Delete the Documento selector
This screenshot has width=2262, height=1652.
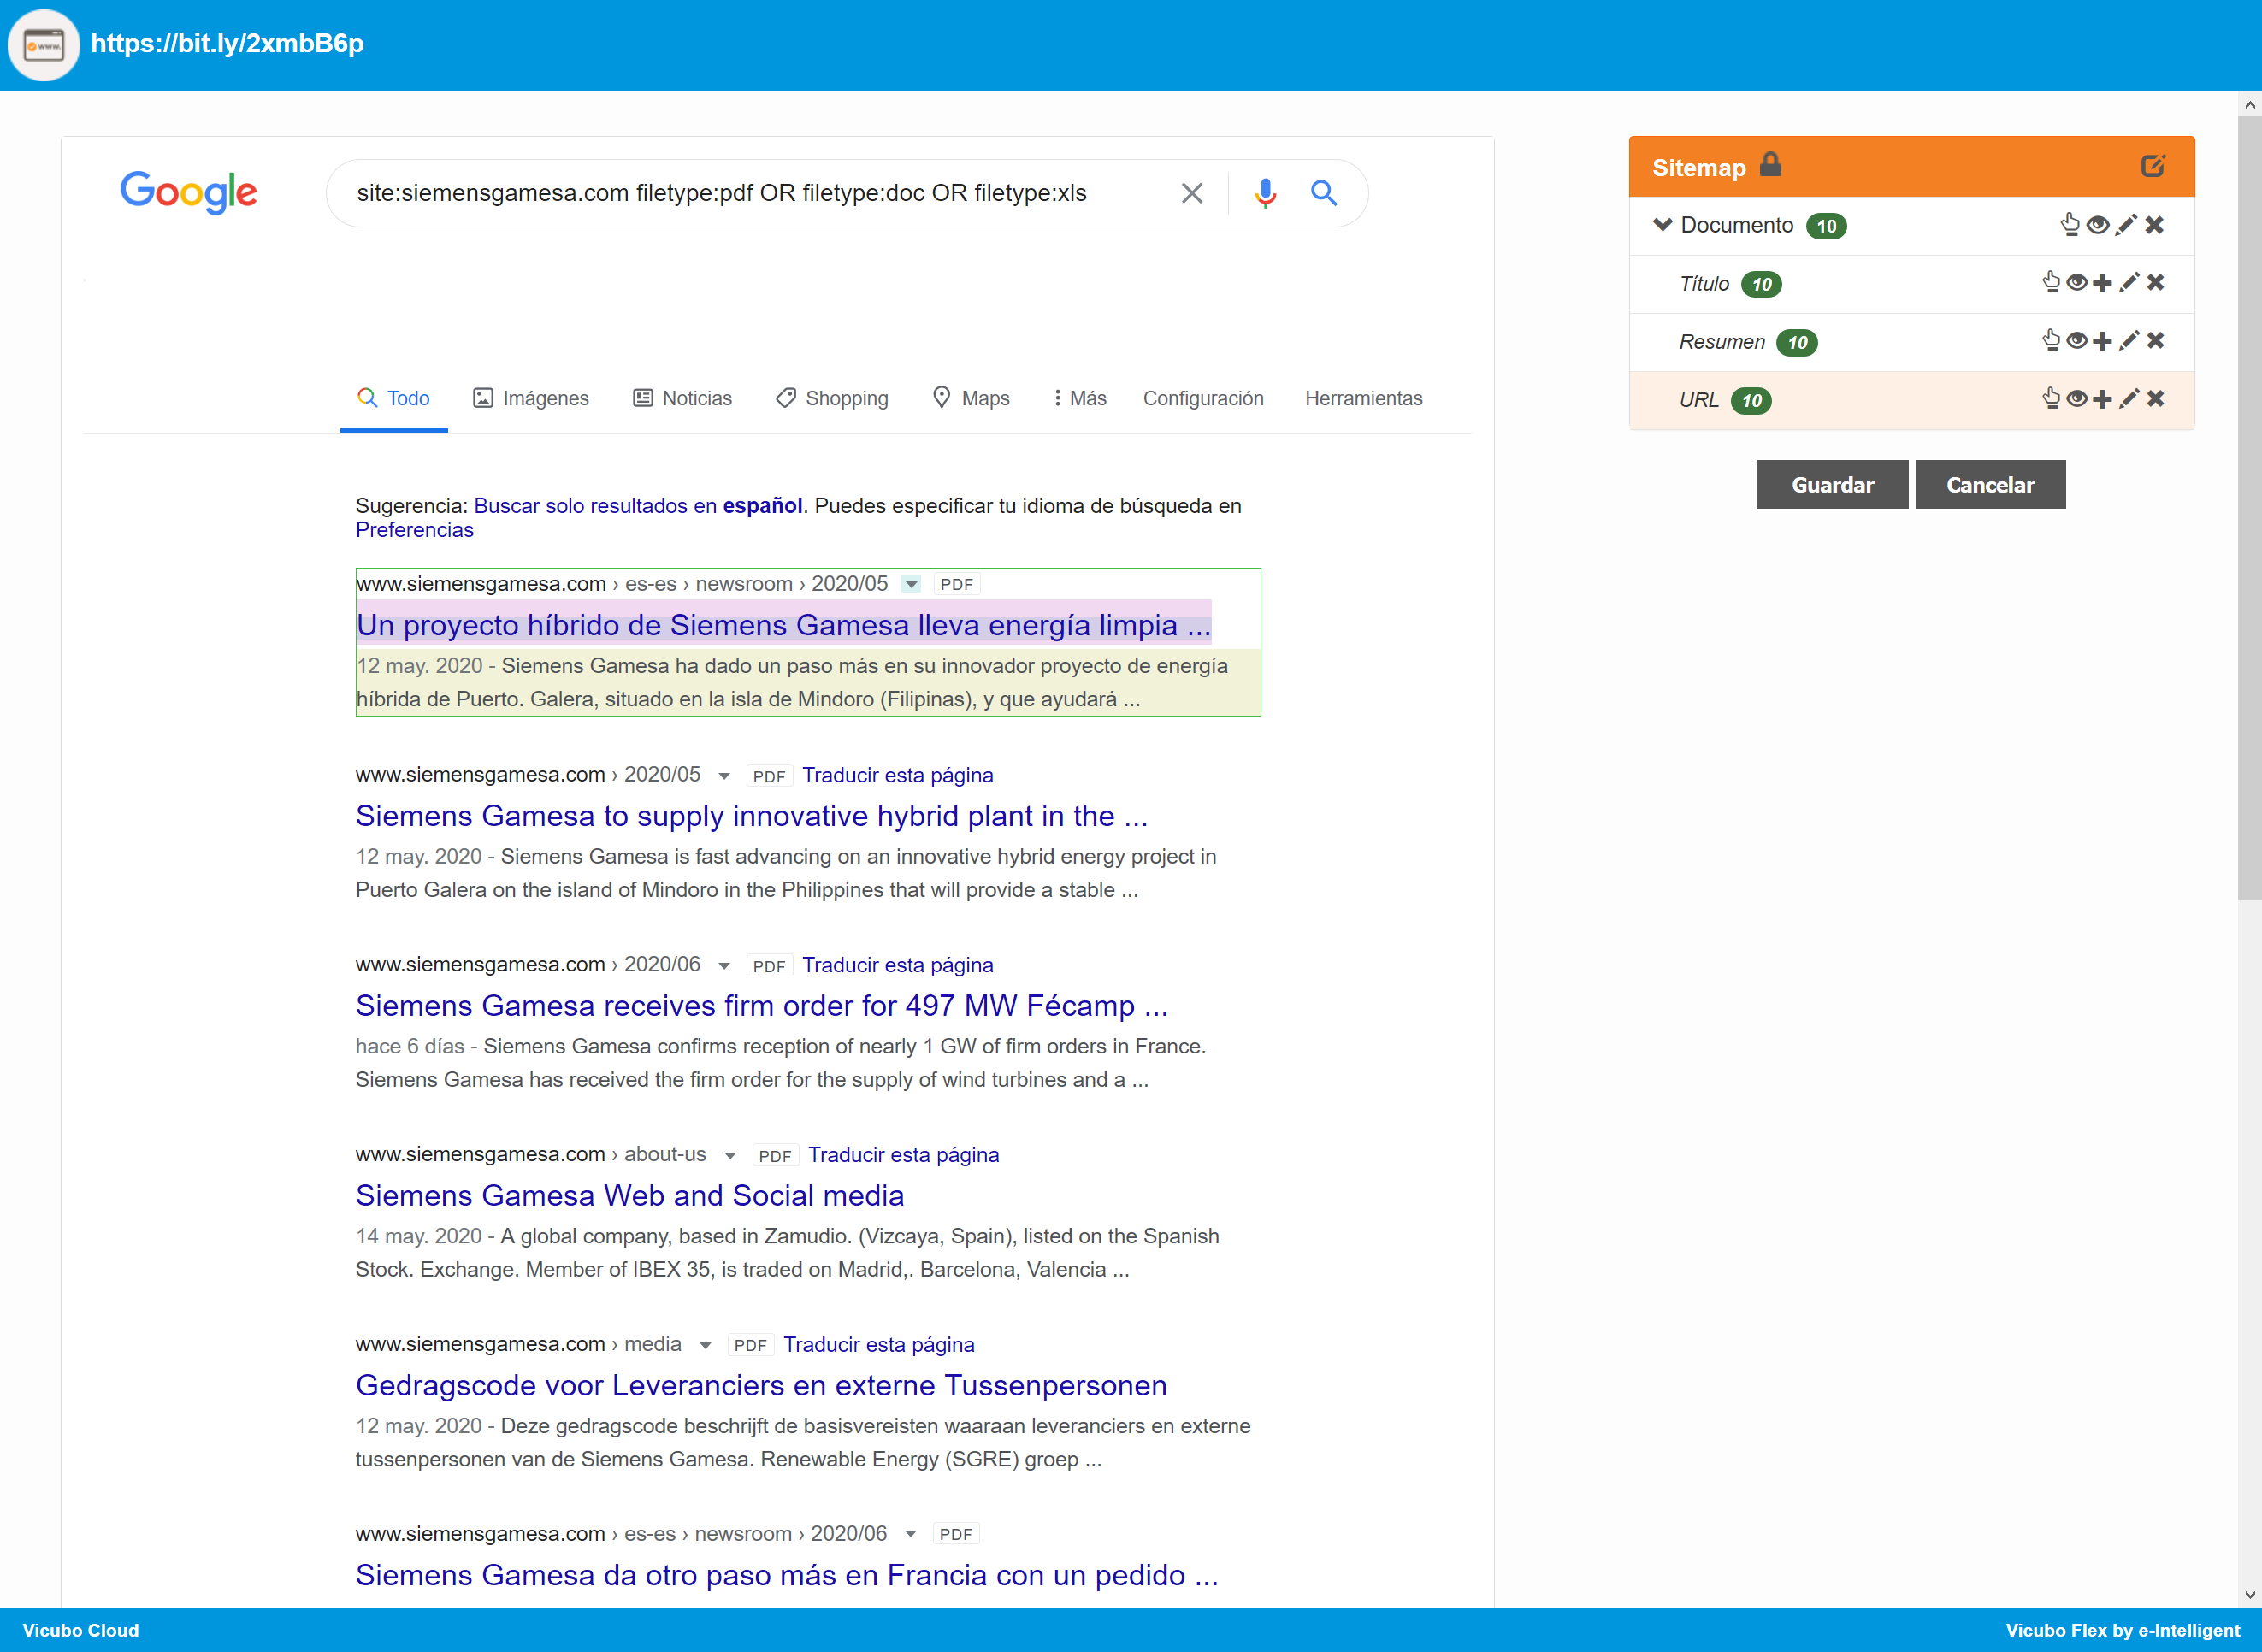[2155, 225]
